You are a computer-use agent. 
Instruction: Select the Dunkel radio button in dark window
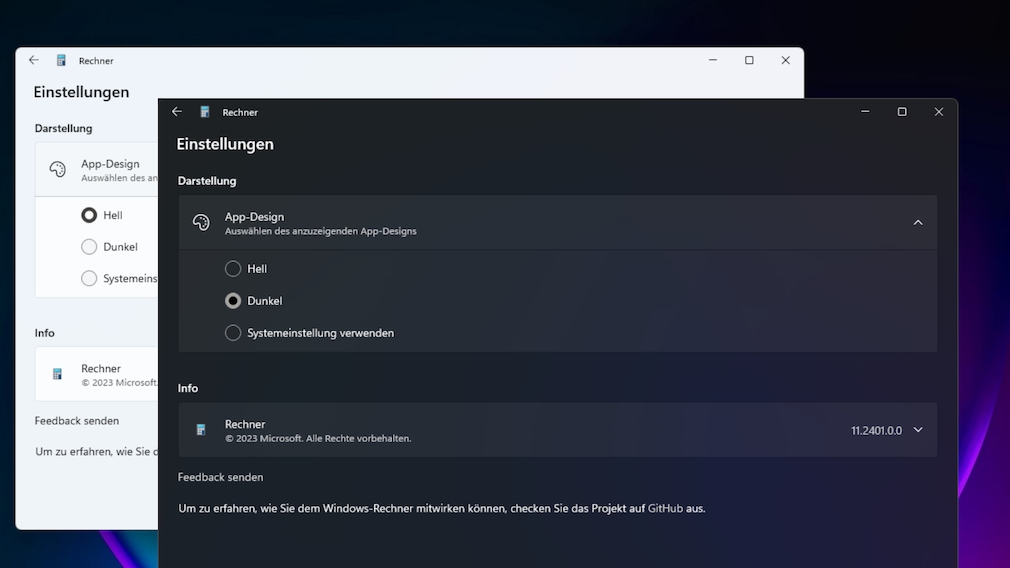(233, 301)
